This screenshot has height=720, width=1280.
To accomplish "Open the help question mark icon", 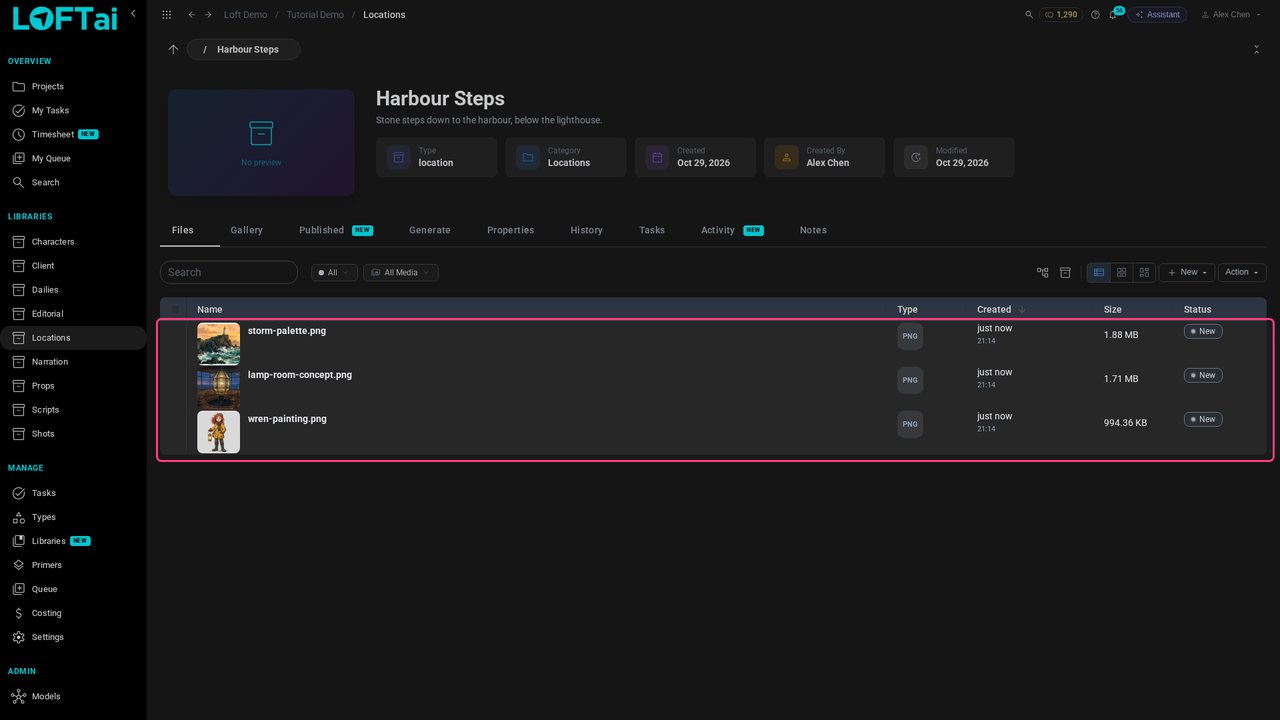I will tap(1095, 15).
